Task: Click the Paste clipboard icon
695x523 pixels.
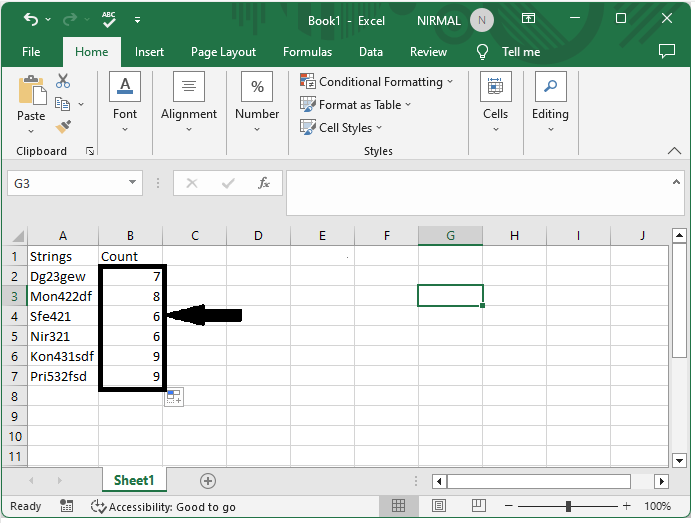Action: (31, 90)
